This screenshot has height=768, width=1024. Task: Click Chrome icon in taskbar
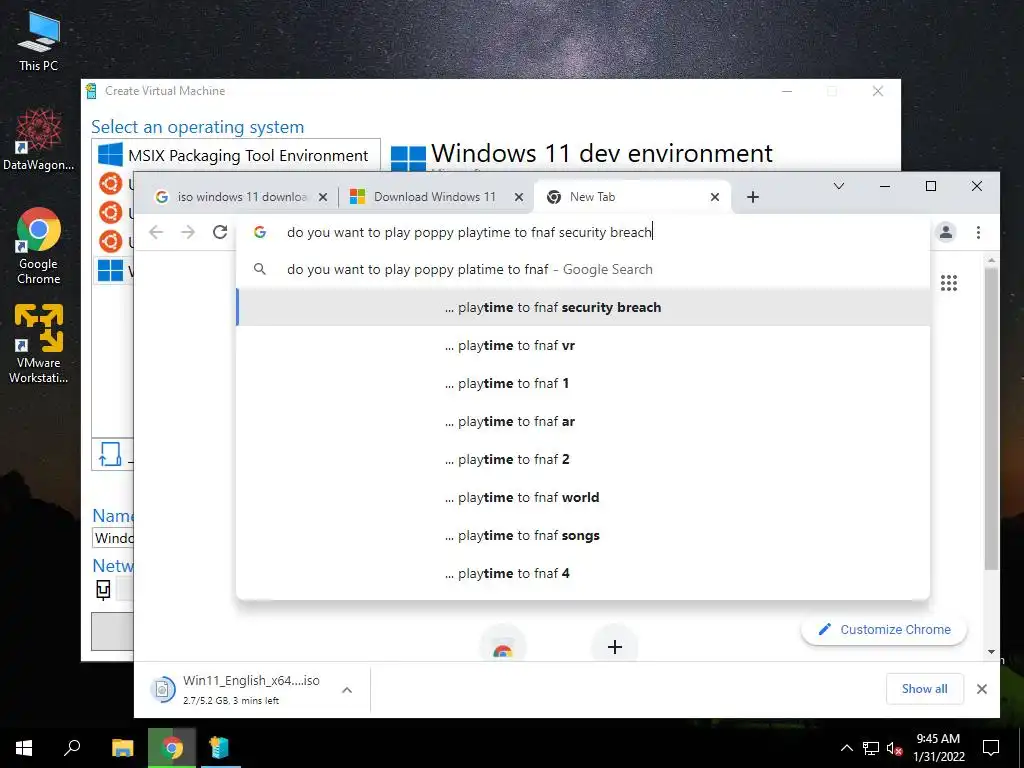172,748
